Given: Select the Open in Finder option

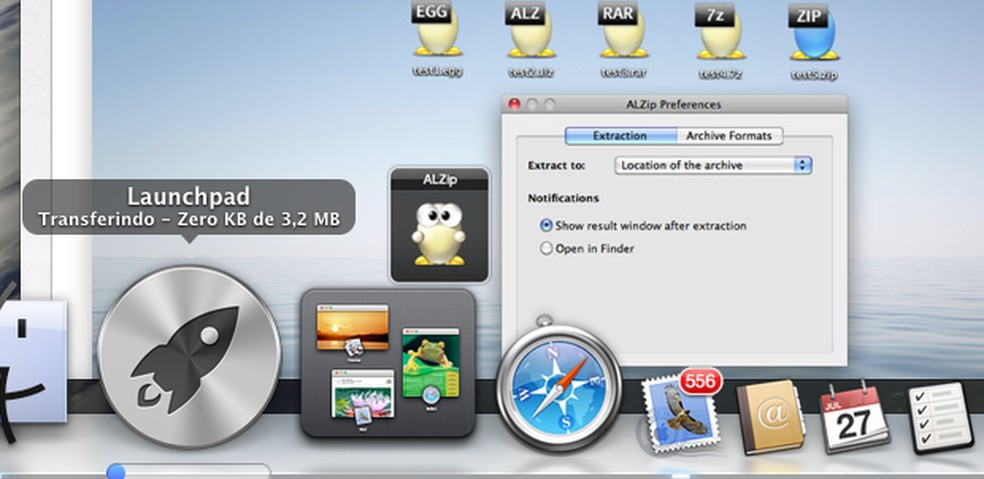Looking at the screenshot, I should [587, 249].
